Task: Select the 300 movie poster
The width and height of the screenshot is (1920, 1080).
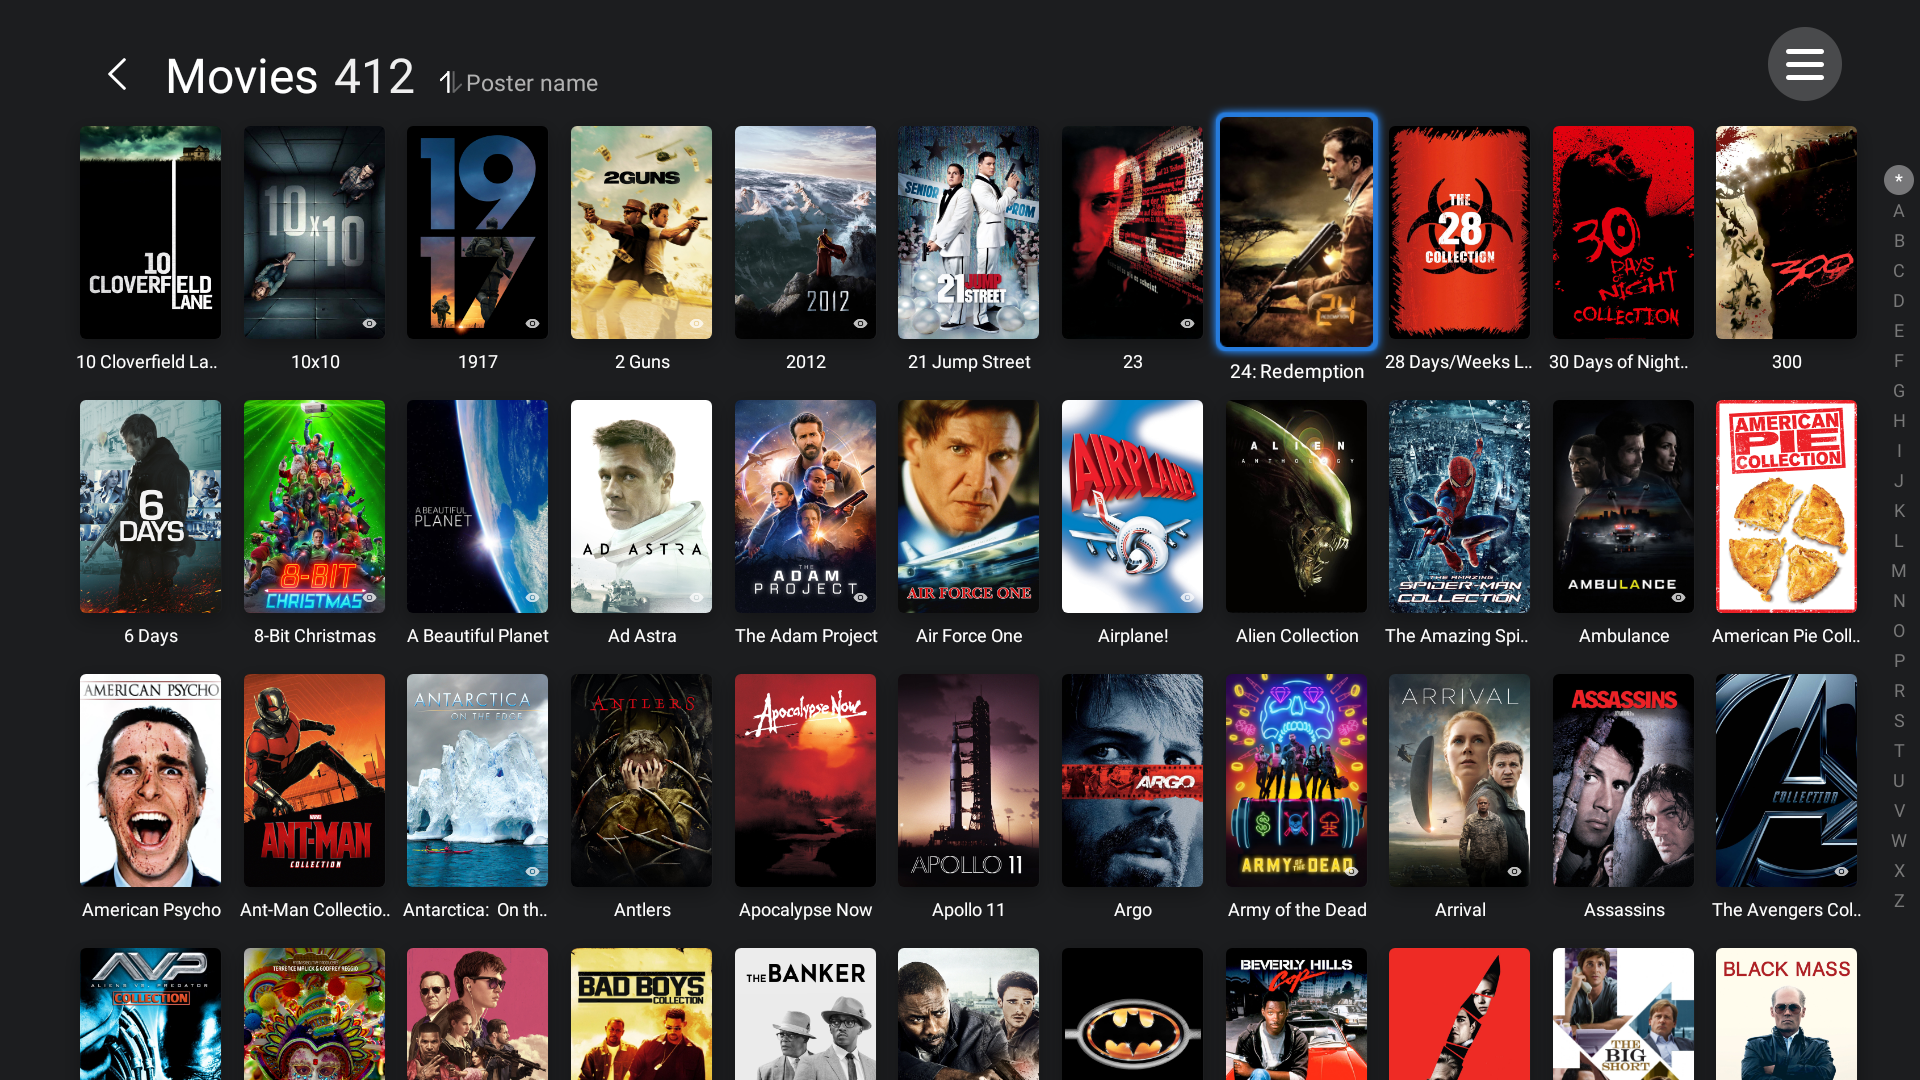Action: 1786,232
